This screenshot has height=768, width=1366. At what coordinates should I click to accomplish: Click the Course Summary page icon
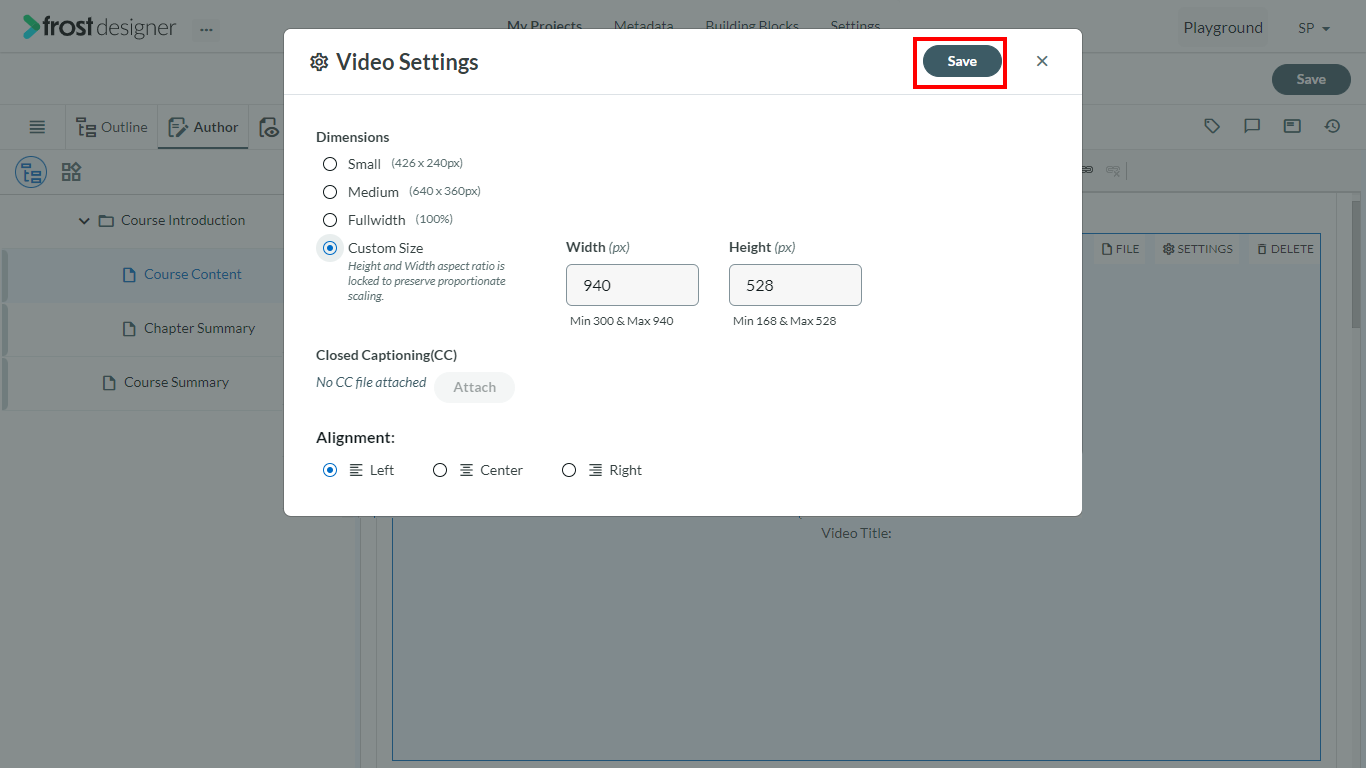coord(109,383)
